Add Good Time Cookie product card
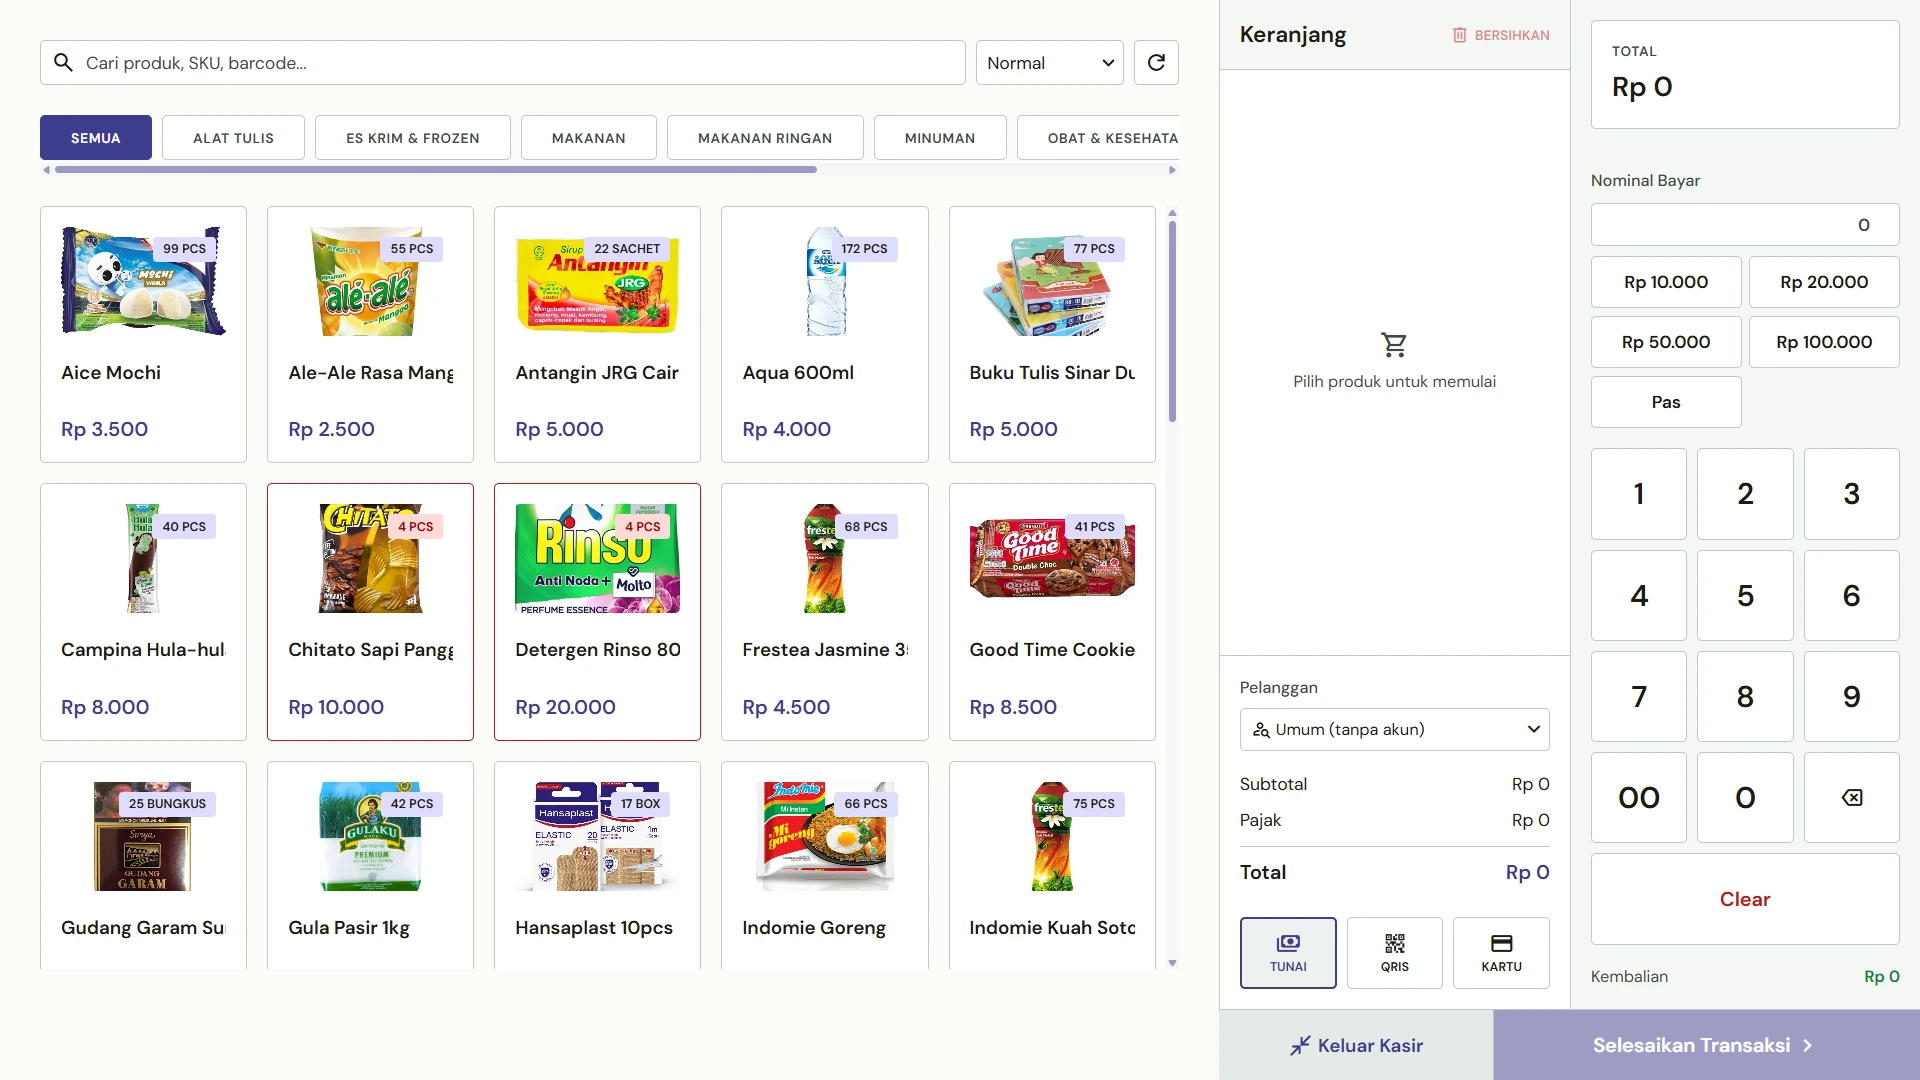The height and width of the screenshot is (1080, 1920). coord(1052,612)
